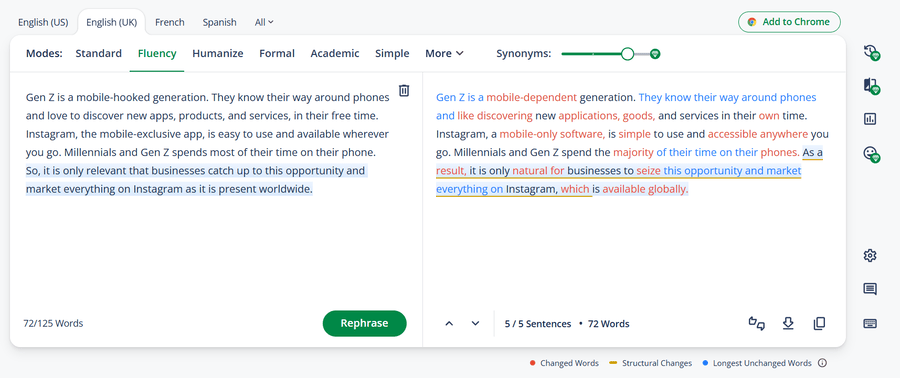Screen dimensions: 900x378
Task: Download the paraphrased output
Action: [788, 324]
